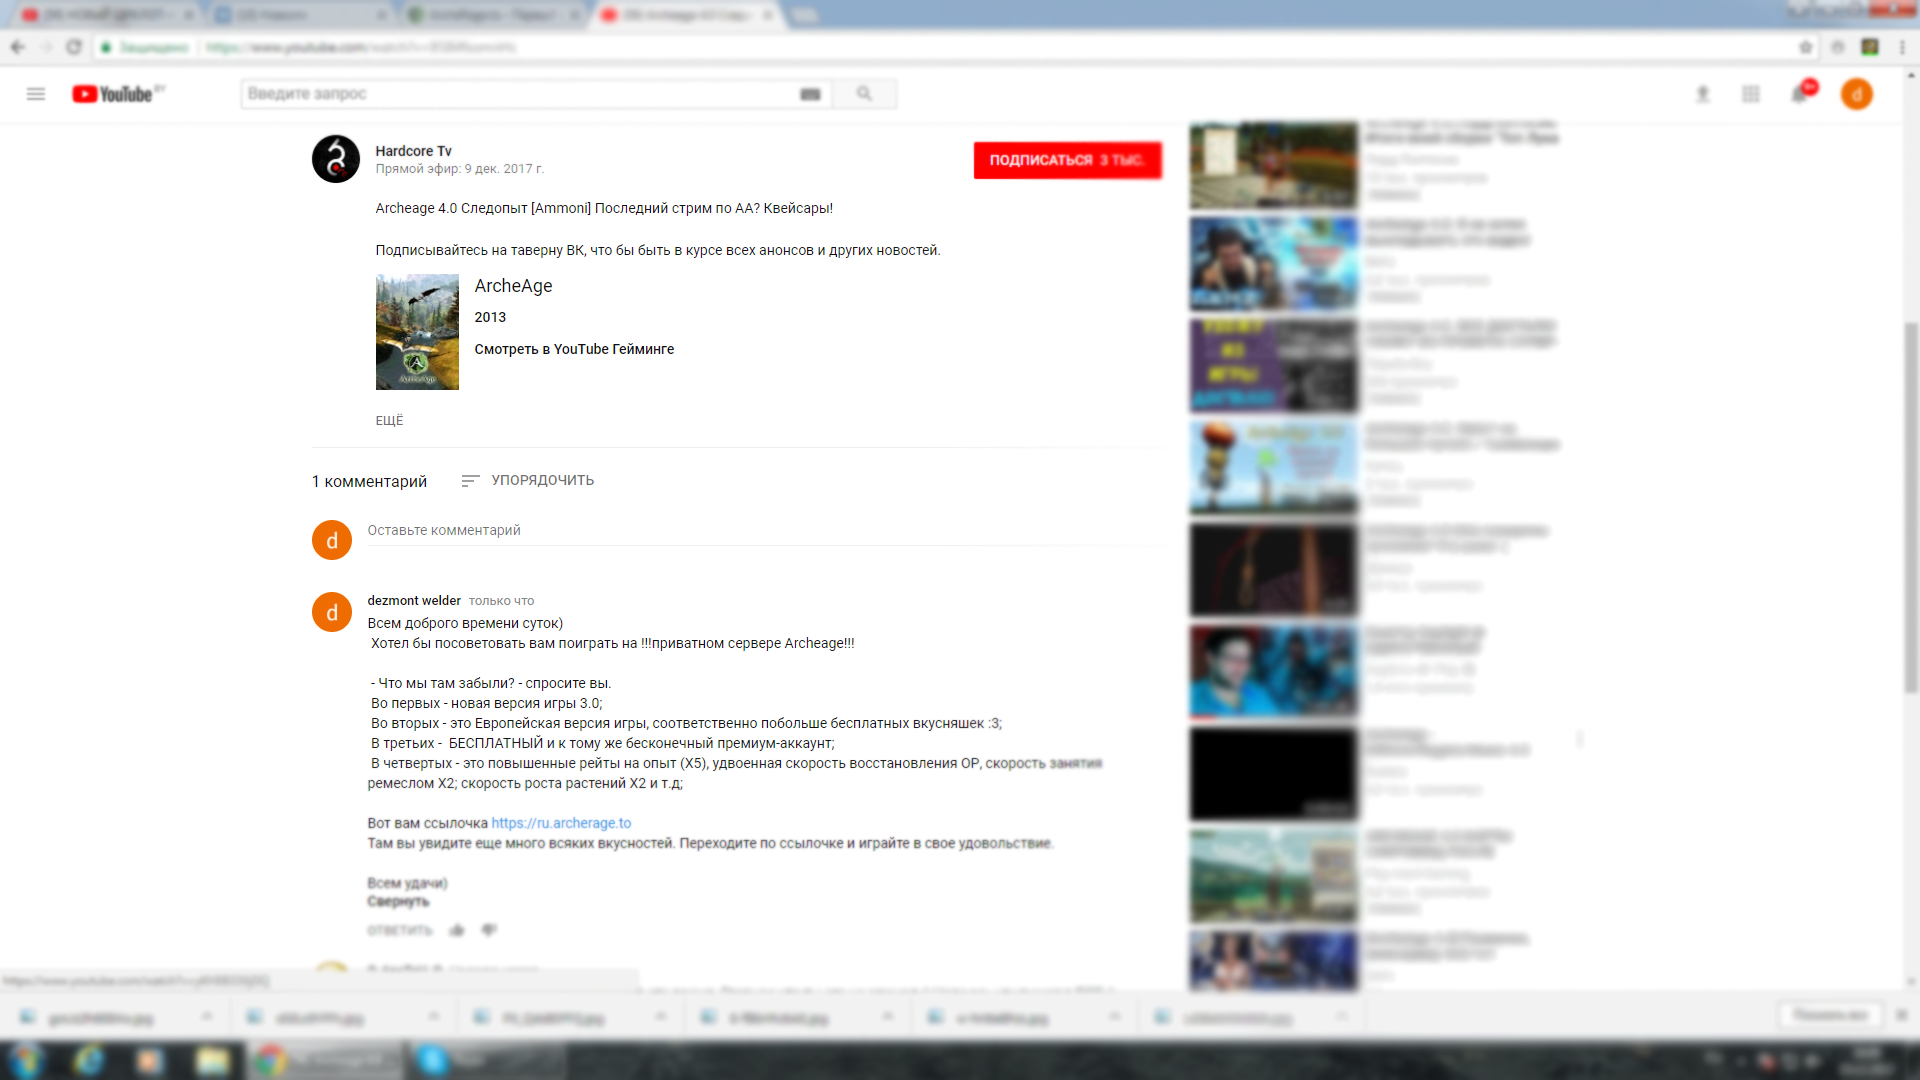The height and width of the screenshot is (1080, 1920).
Task: Open the dezmont welder author name
Action: [x=414, y=601]
